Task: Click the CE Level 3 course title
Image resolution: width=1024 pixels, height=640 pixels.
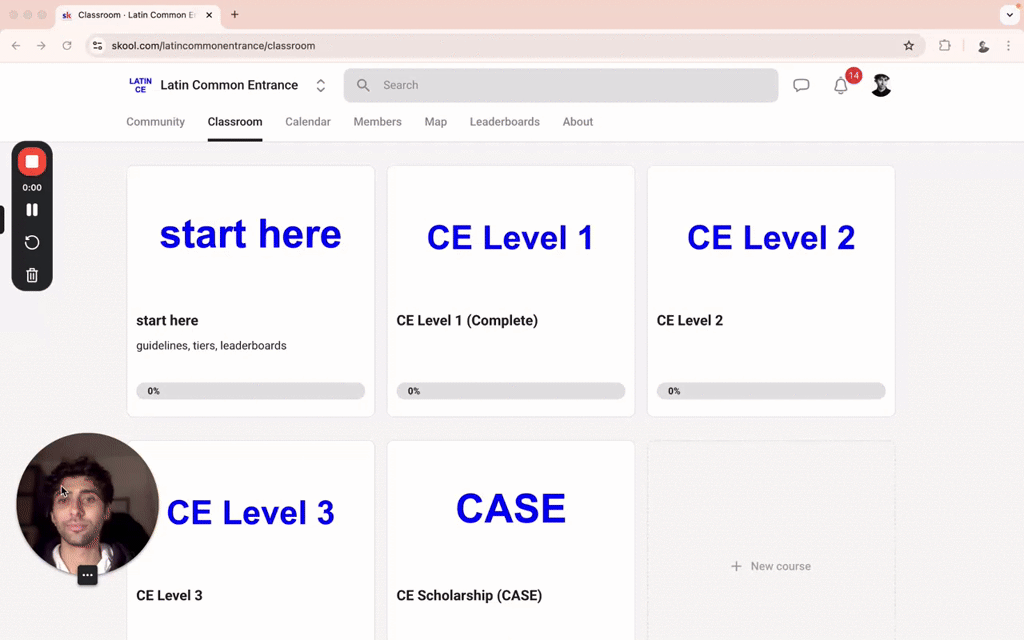Action: point(169,596)
